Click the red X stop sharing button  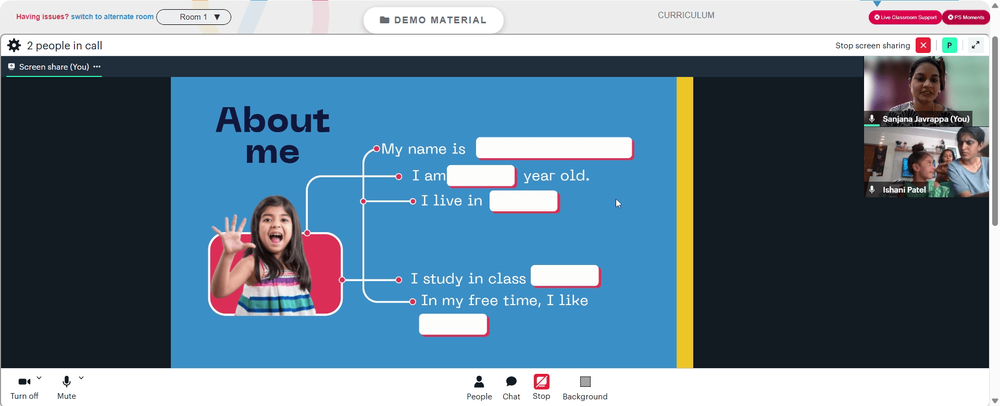point(923,45)
